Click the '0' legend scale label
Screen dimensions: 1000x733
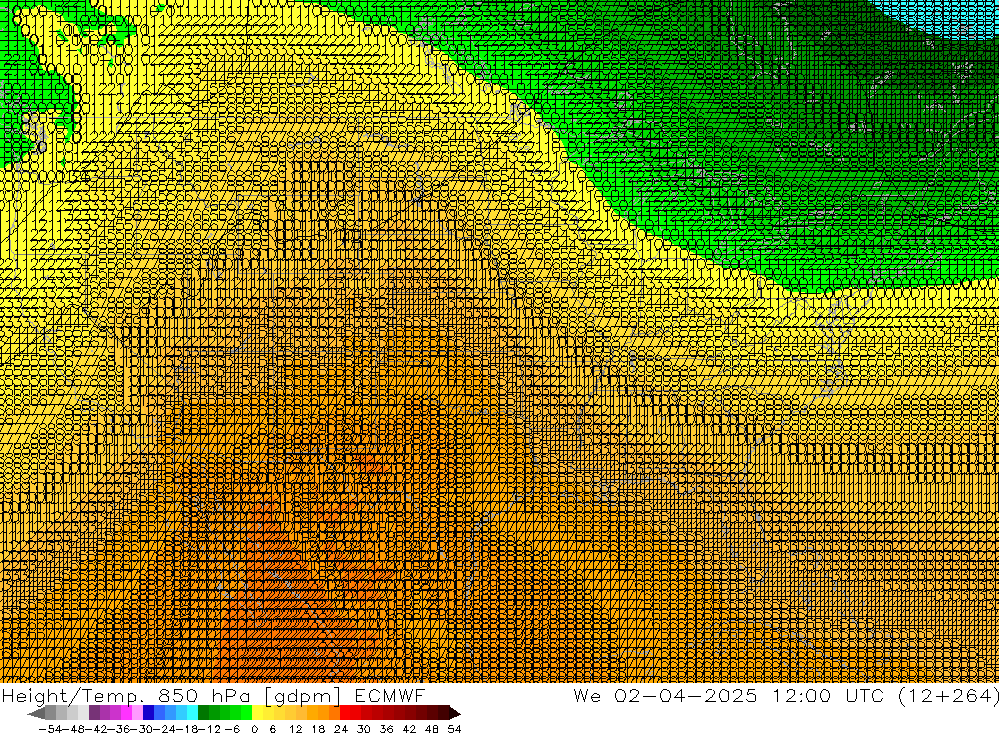[255, 729]
